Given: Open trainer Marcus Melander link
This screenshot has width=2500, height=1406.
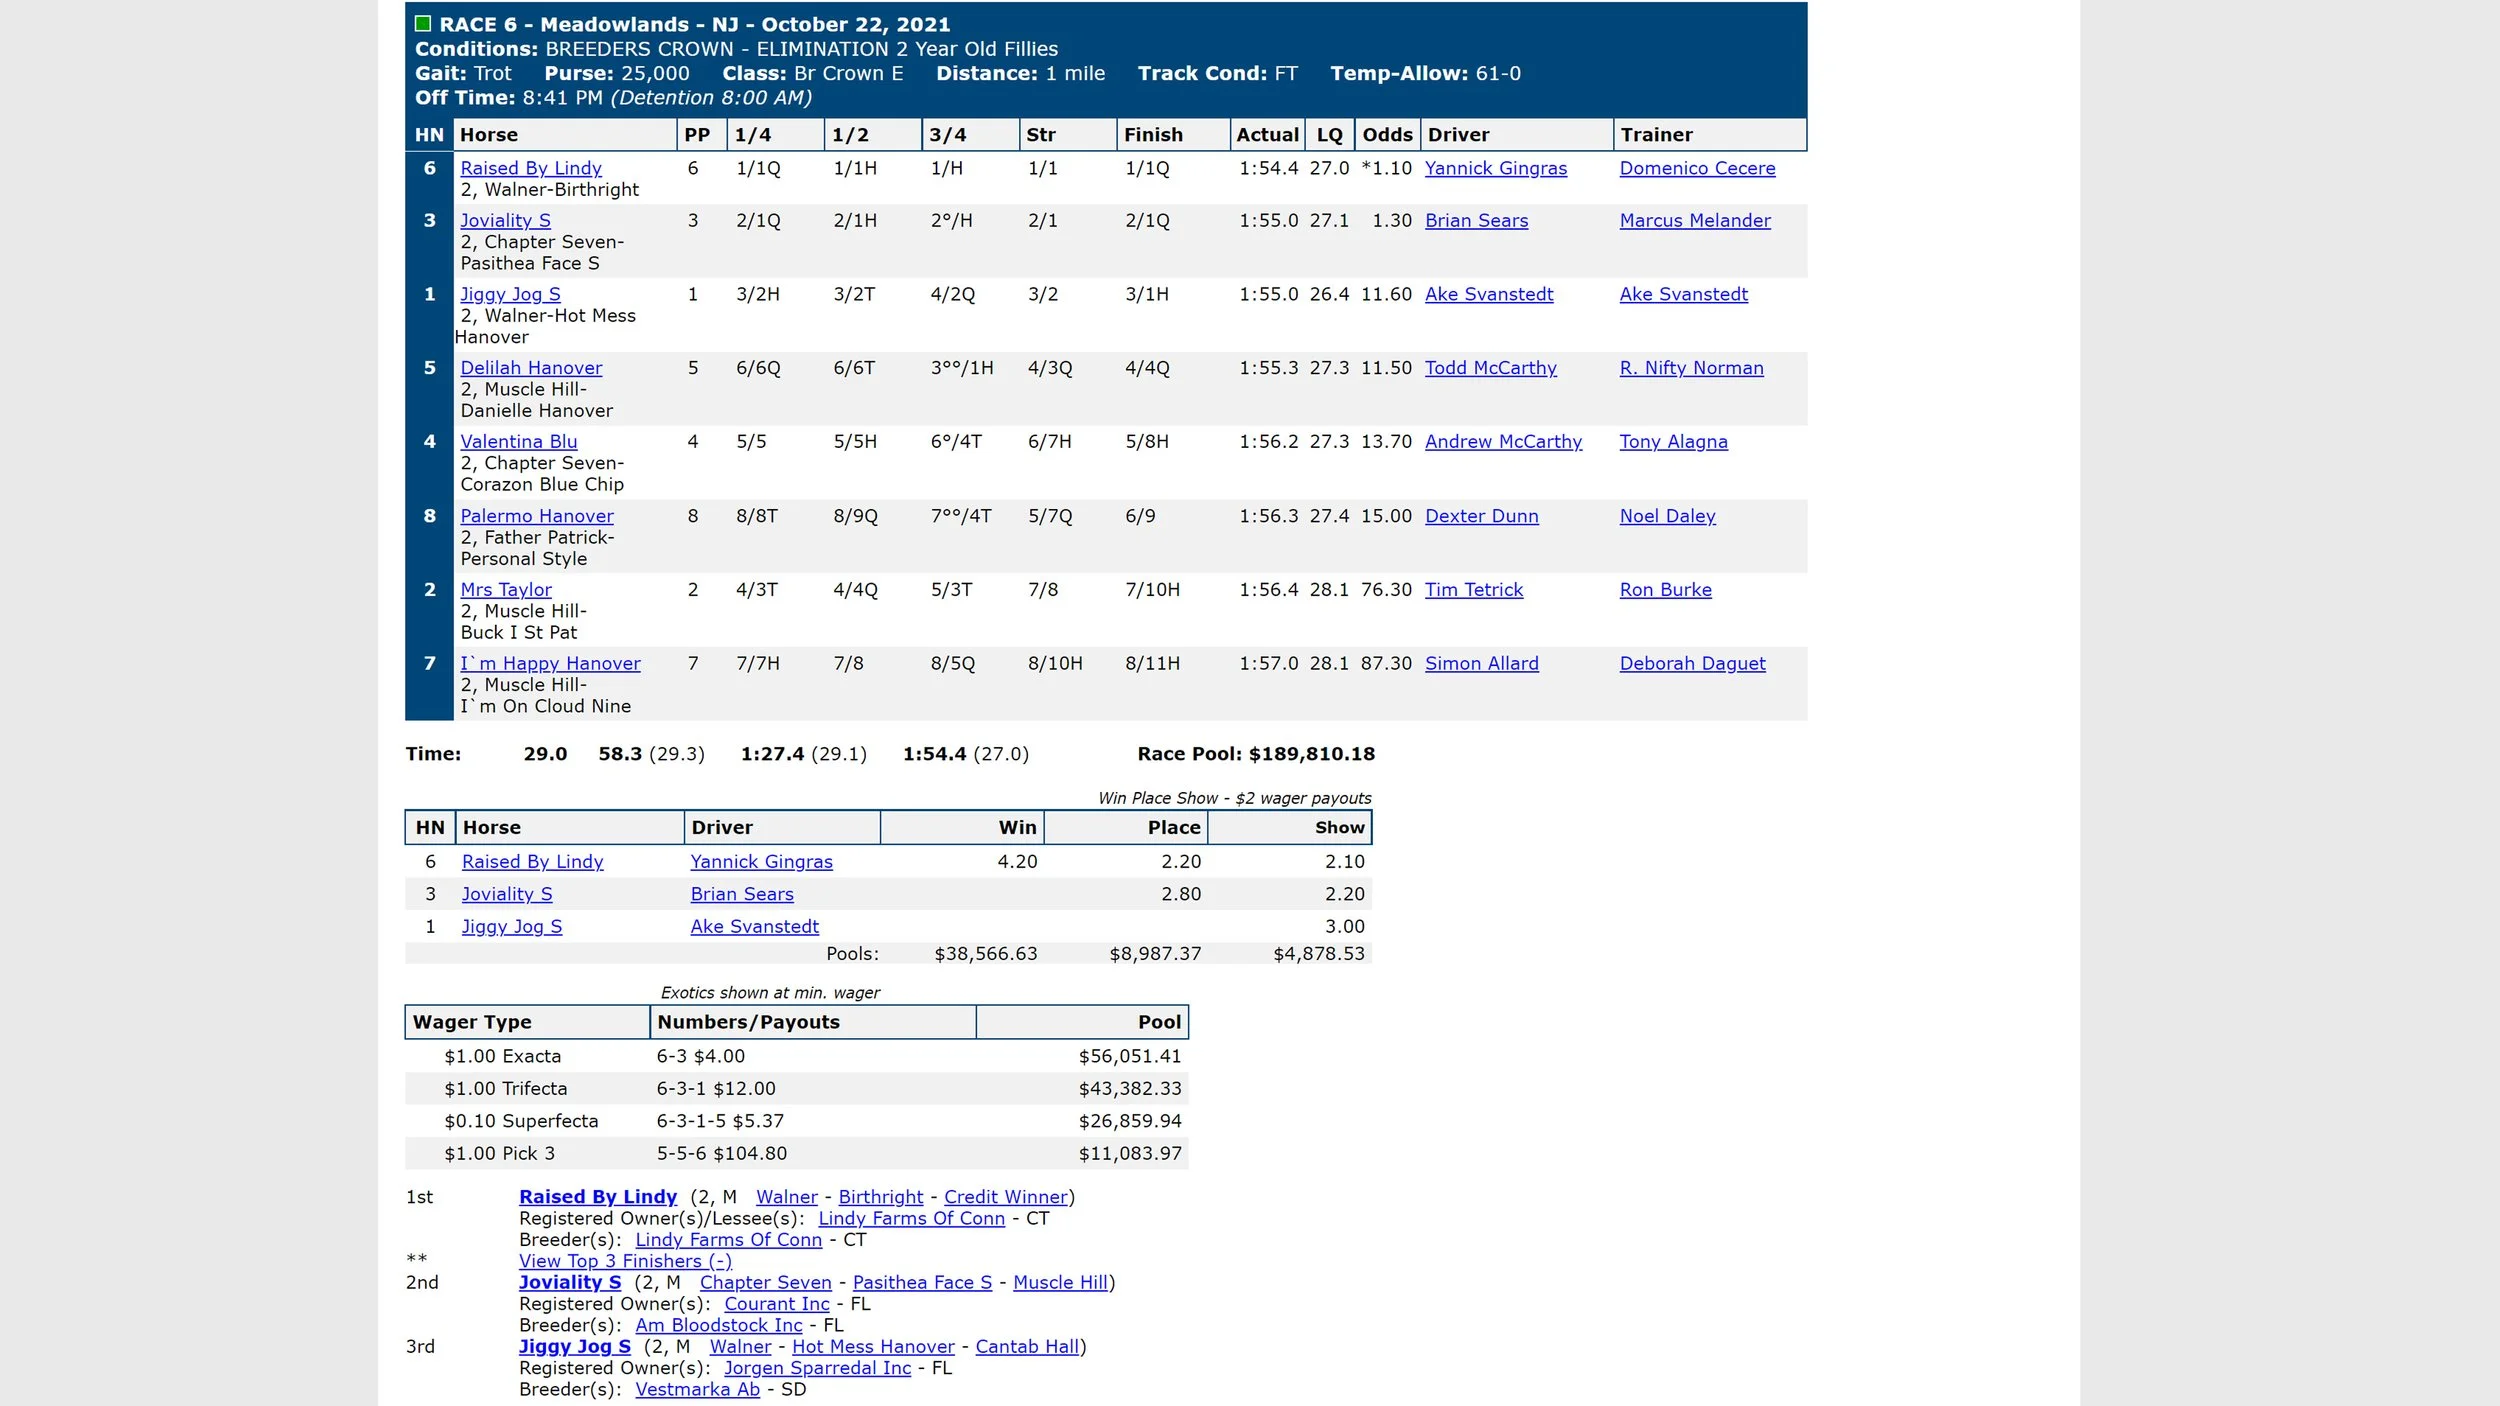Looking at the screenshot, I should click(x=1695, y=220).
